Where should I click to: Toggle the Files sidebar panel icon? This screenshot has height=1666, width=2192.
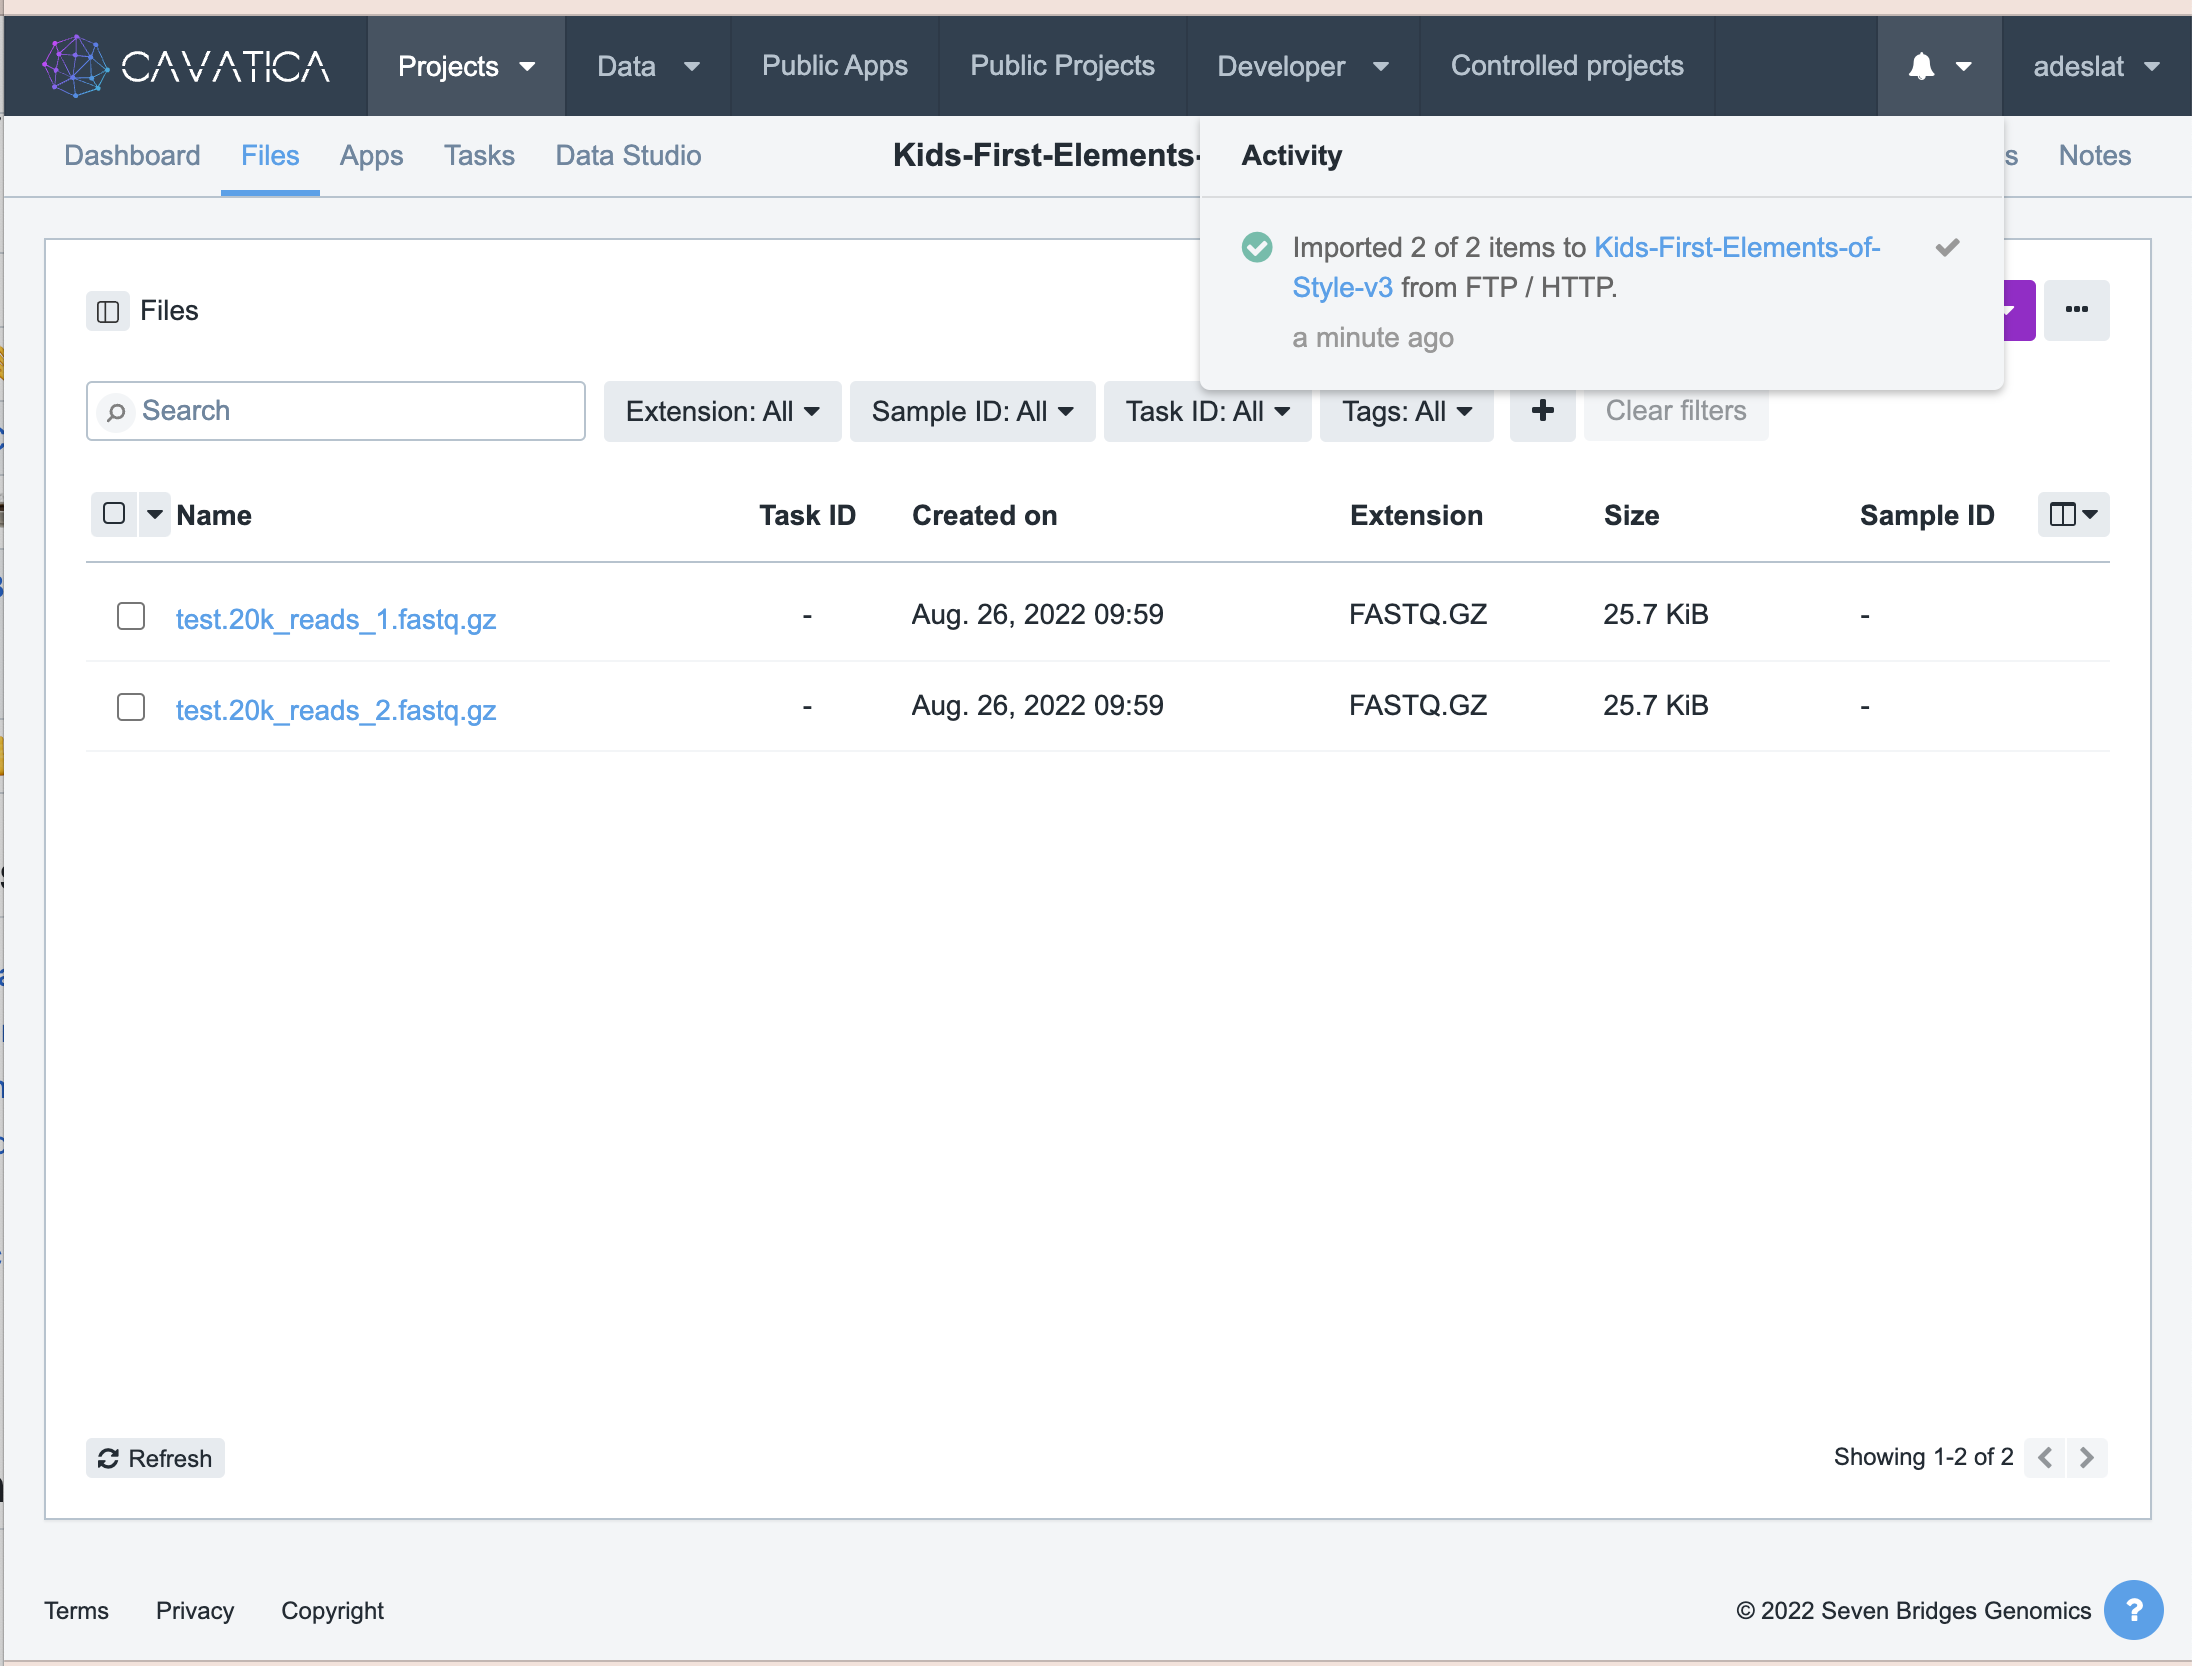(108, 311)
